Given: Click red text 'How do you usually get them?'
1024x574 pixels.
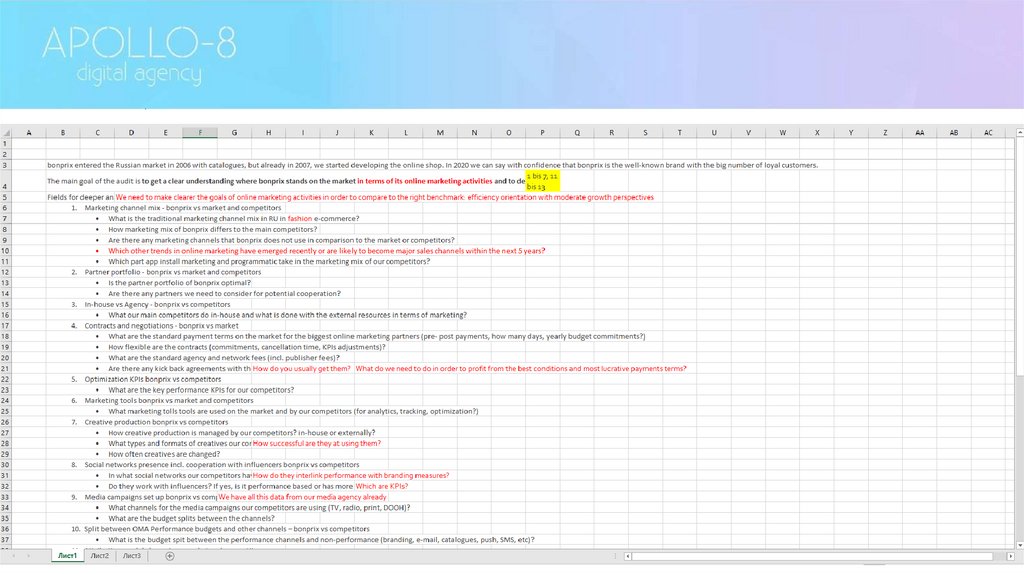Looking at the screenshot, I should coord(302,369).
